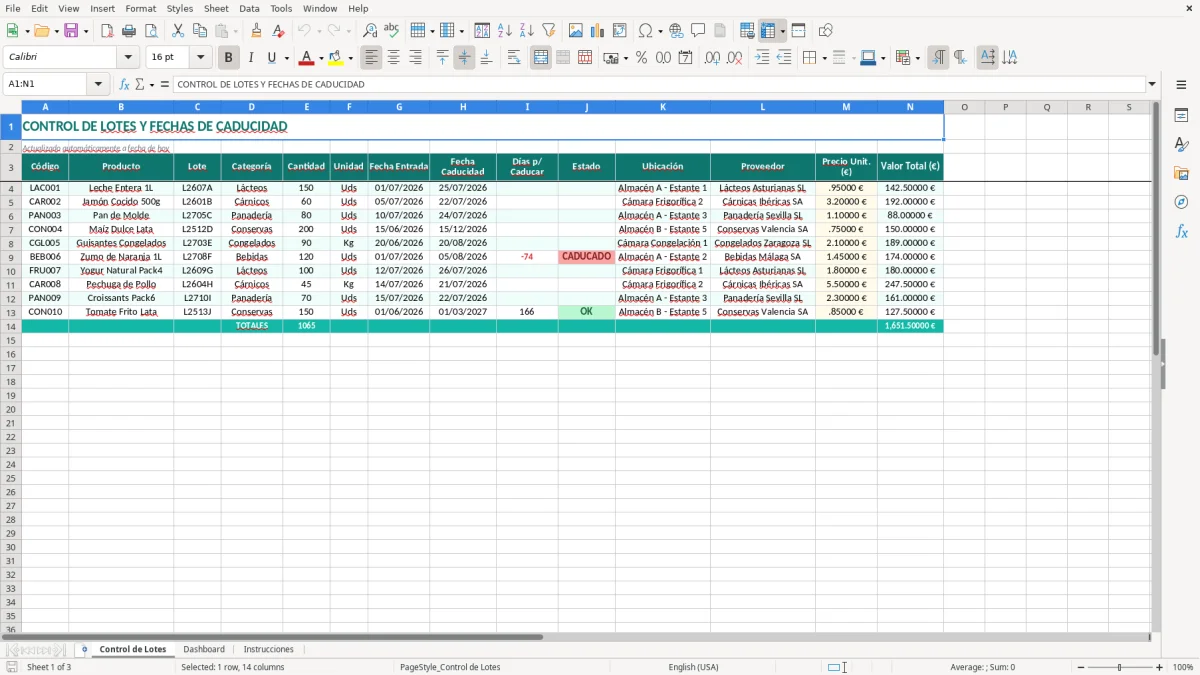Open sidebar Properties icon

[1181, 115]
